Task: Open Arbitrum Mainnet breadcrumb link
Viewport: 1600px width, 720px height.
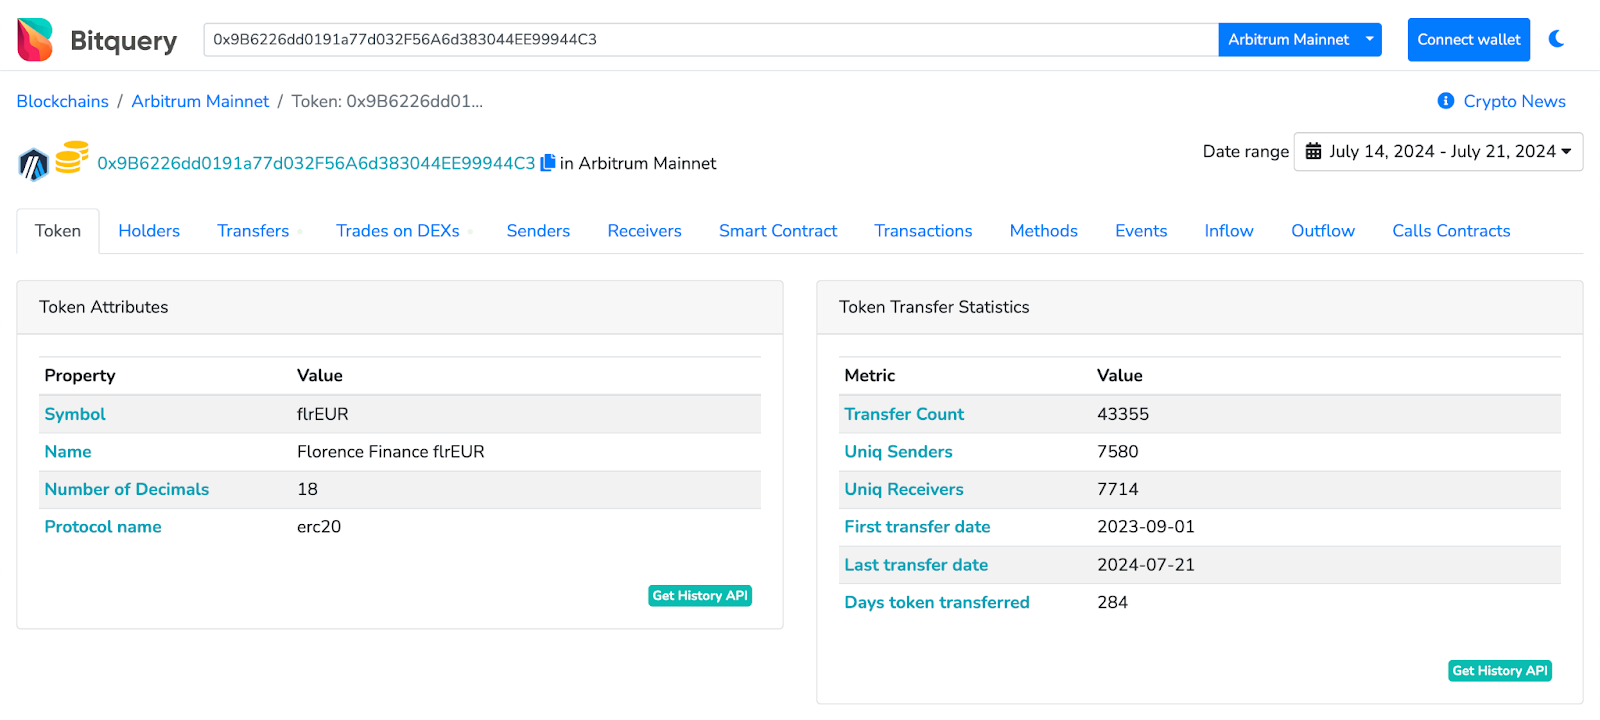Action: tap(200, 101)
